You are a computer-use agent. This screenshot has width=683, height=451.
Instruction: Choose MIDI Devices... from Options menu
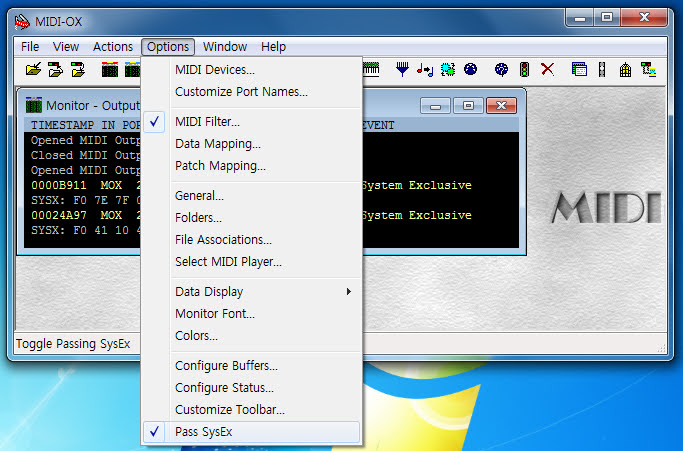[251, 70]
